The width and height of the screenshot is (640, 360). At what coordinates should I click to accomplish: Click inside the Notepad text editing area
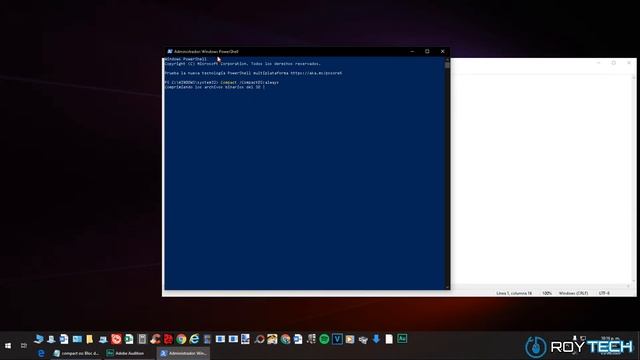pyautogui.click(x=541, y=180)
